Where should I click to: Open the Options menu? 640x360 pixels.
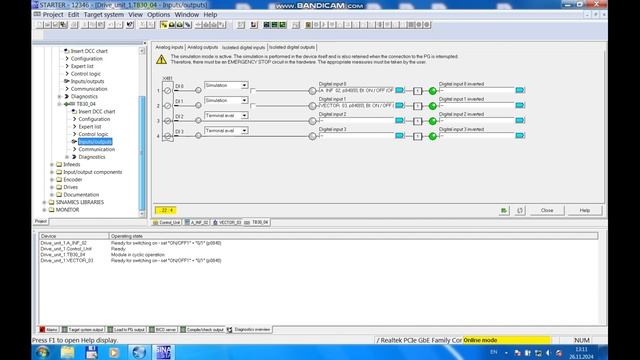(x=158, y=15)
